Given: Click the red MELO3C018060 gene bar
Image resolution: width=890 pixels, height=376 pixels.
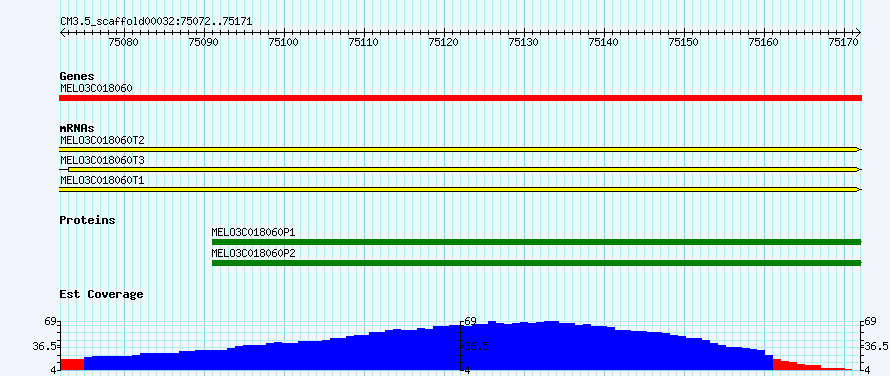Looking at the screenshot, I should tap(460, 98).
